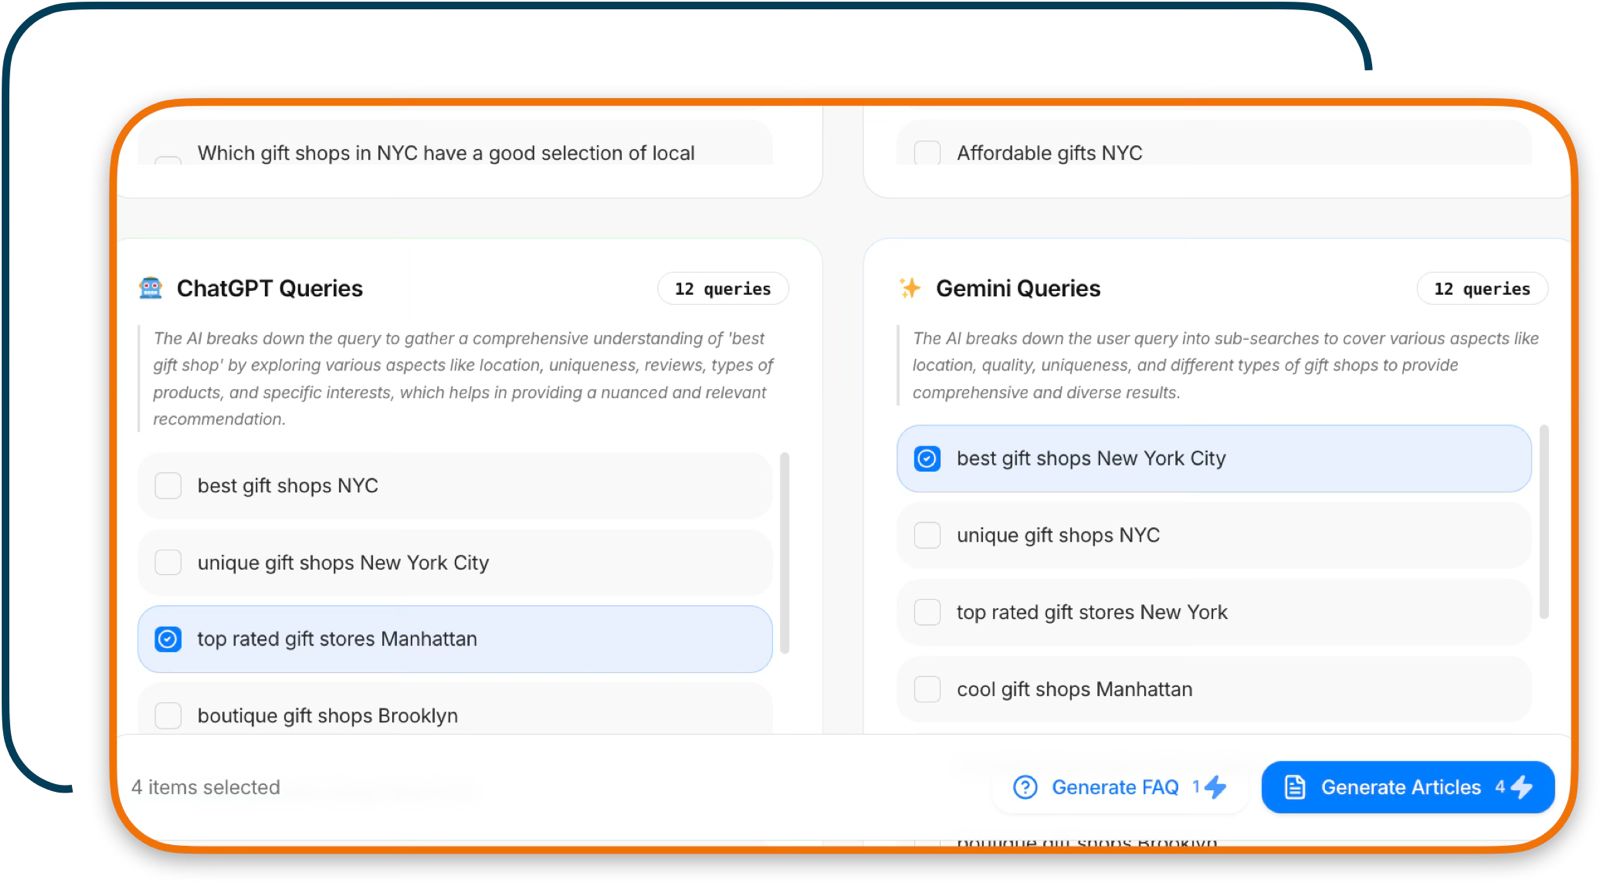Viewport: 1600px width, 883px height.
Task: Click 'best gift shops NYC' row text
Action: [288, 486]
